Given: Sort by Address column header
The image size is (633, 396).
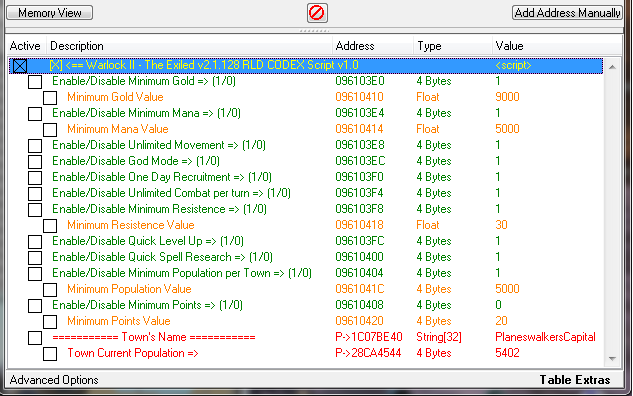Looking at the screenshot, I should click(373, 46).
